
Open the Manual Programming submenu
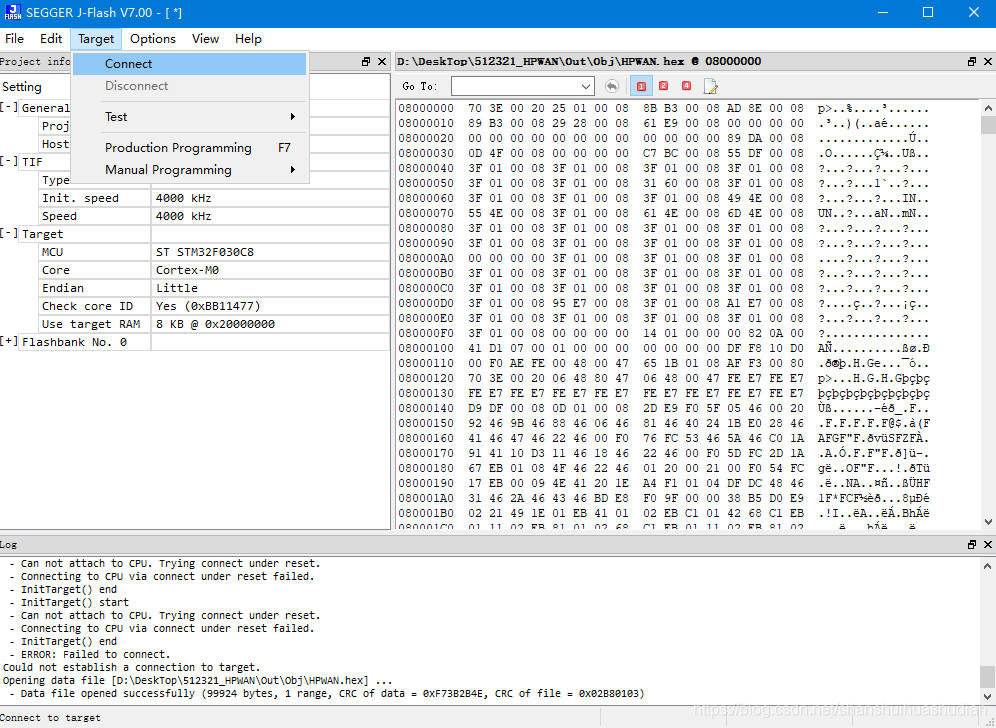point(190,170)
